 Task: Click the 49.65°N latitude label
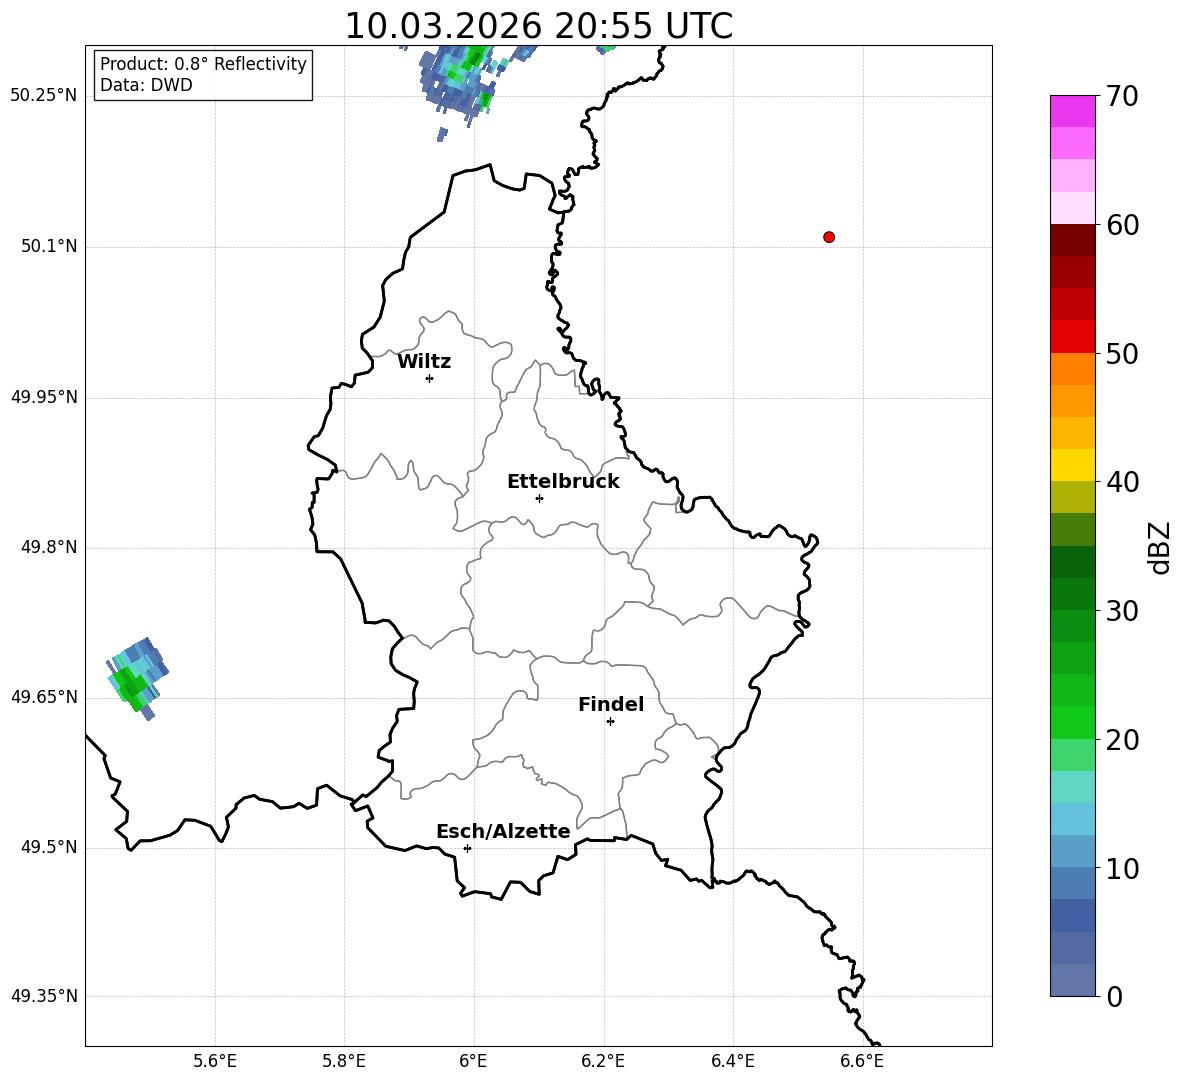click(44, 697)
